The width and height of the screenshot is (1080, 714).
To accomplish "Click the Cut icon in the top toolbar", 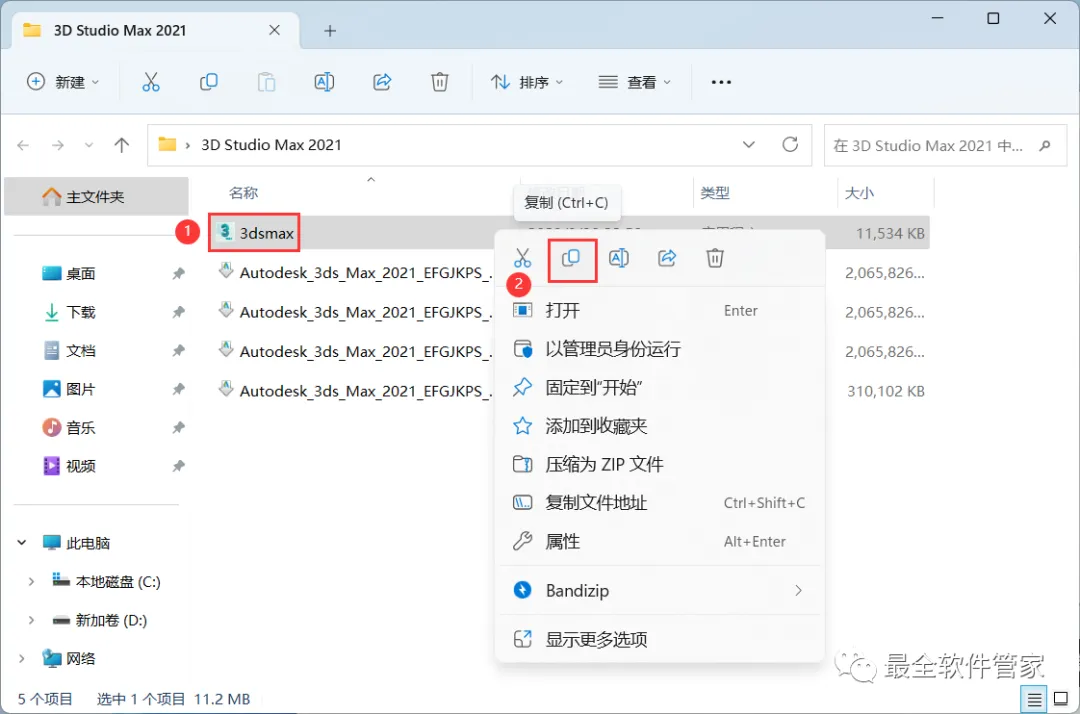I will tap(150, 82).
